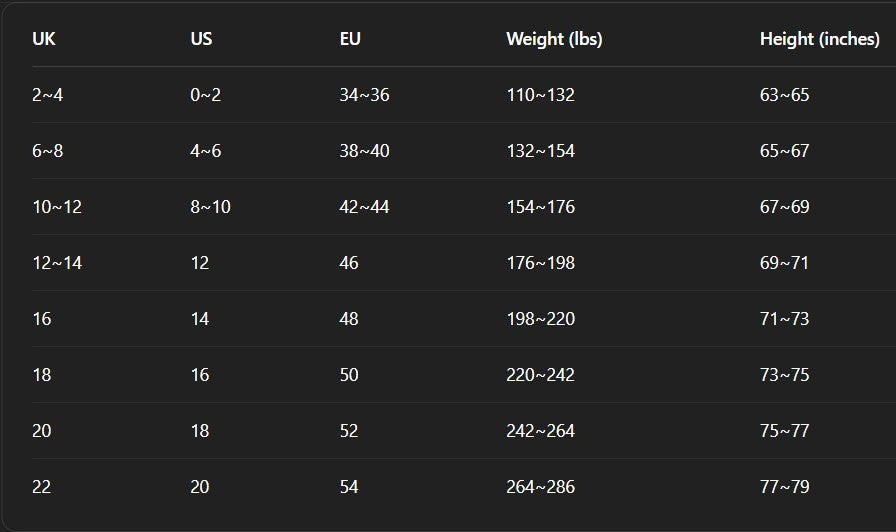Select the EU column header
Screen dimensions: 896x532
(x=350, y=40)
